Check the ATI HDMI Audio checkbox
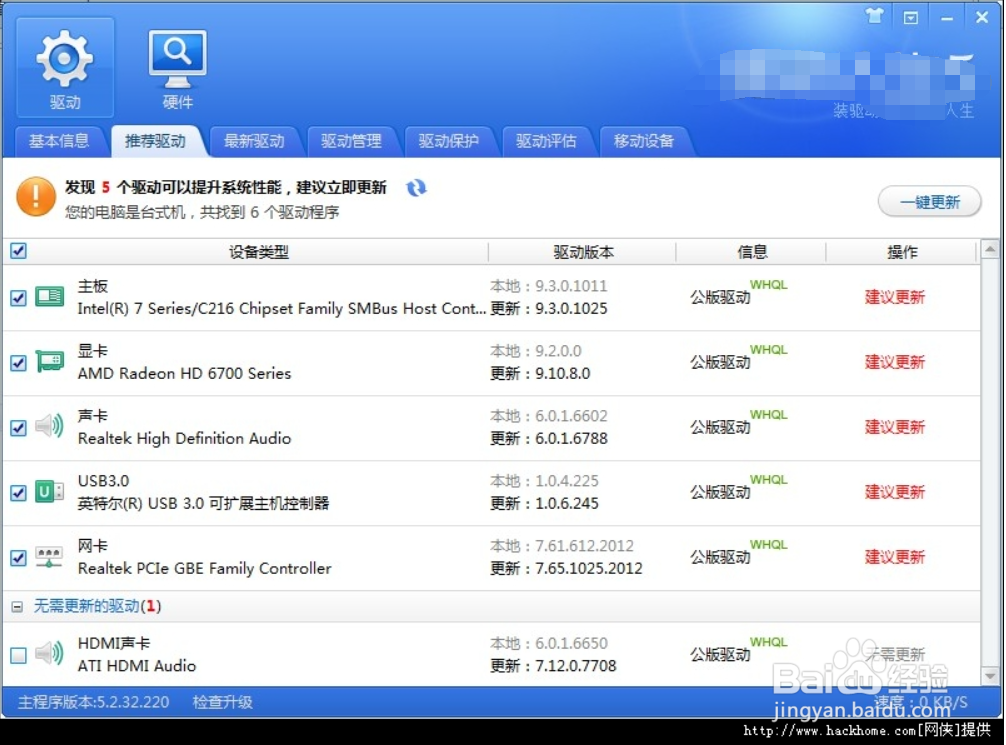The width and height of the screenshot is (1006, 745). [x=19, y=655]
